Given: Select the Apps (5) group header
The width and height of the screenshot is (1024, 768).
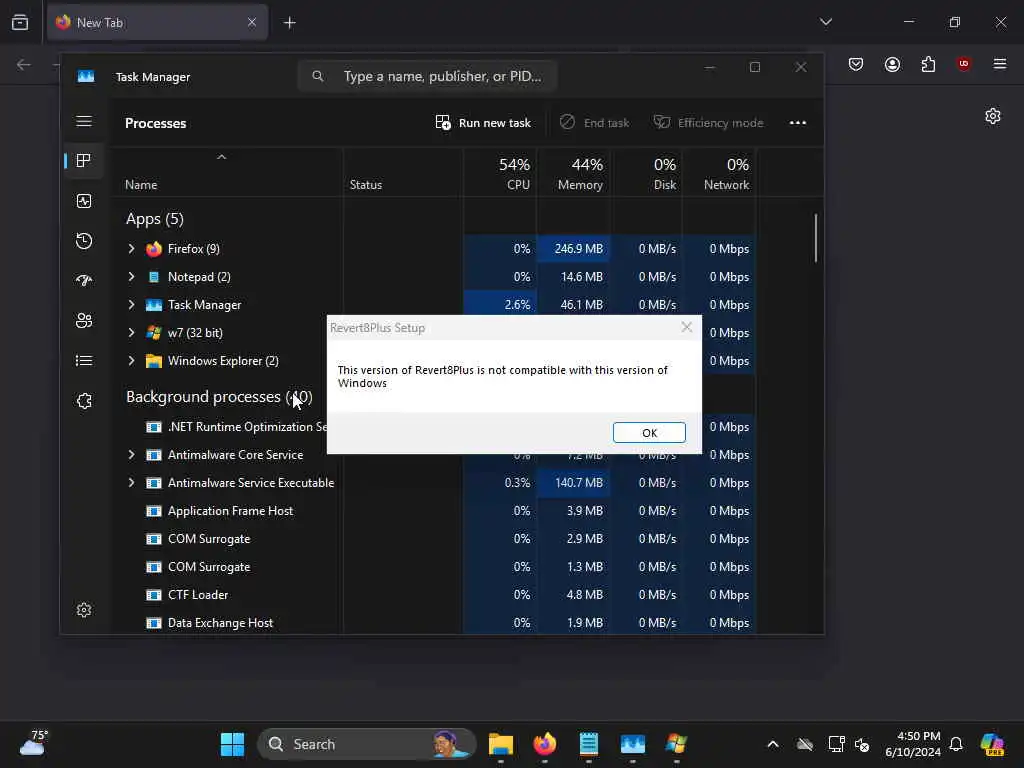Looking at the screenshot, I should (x=155, y=219).
